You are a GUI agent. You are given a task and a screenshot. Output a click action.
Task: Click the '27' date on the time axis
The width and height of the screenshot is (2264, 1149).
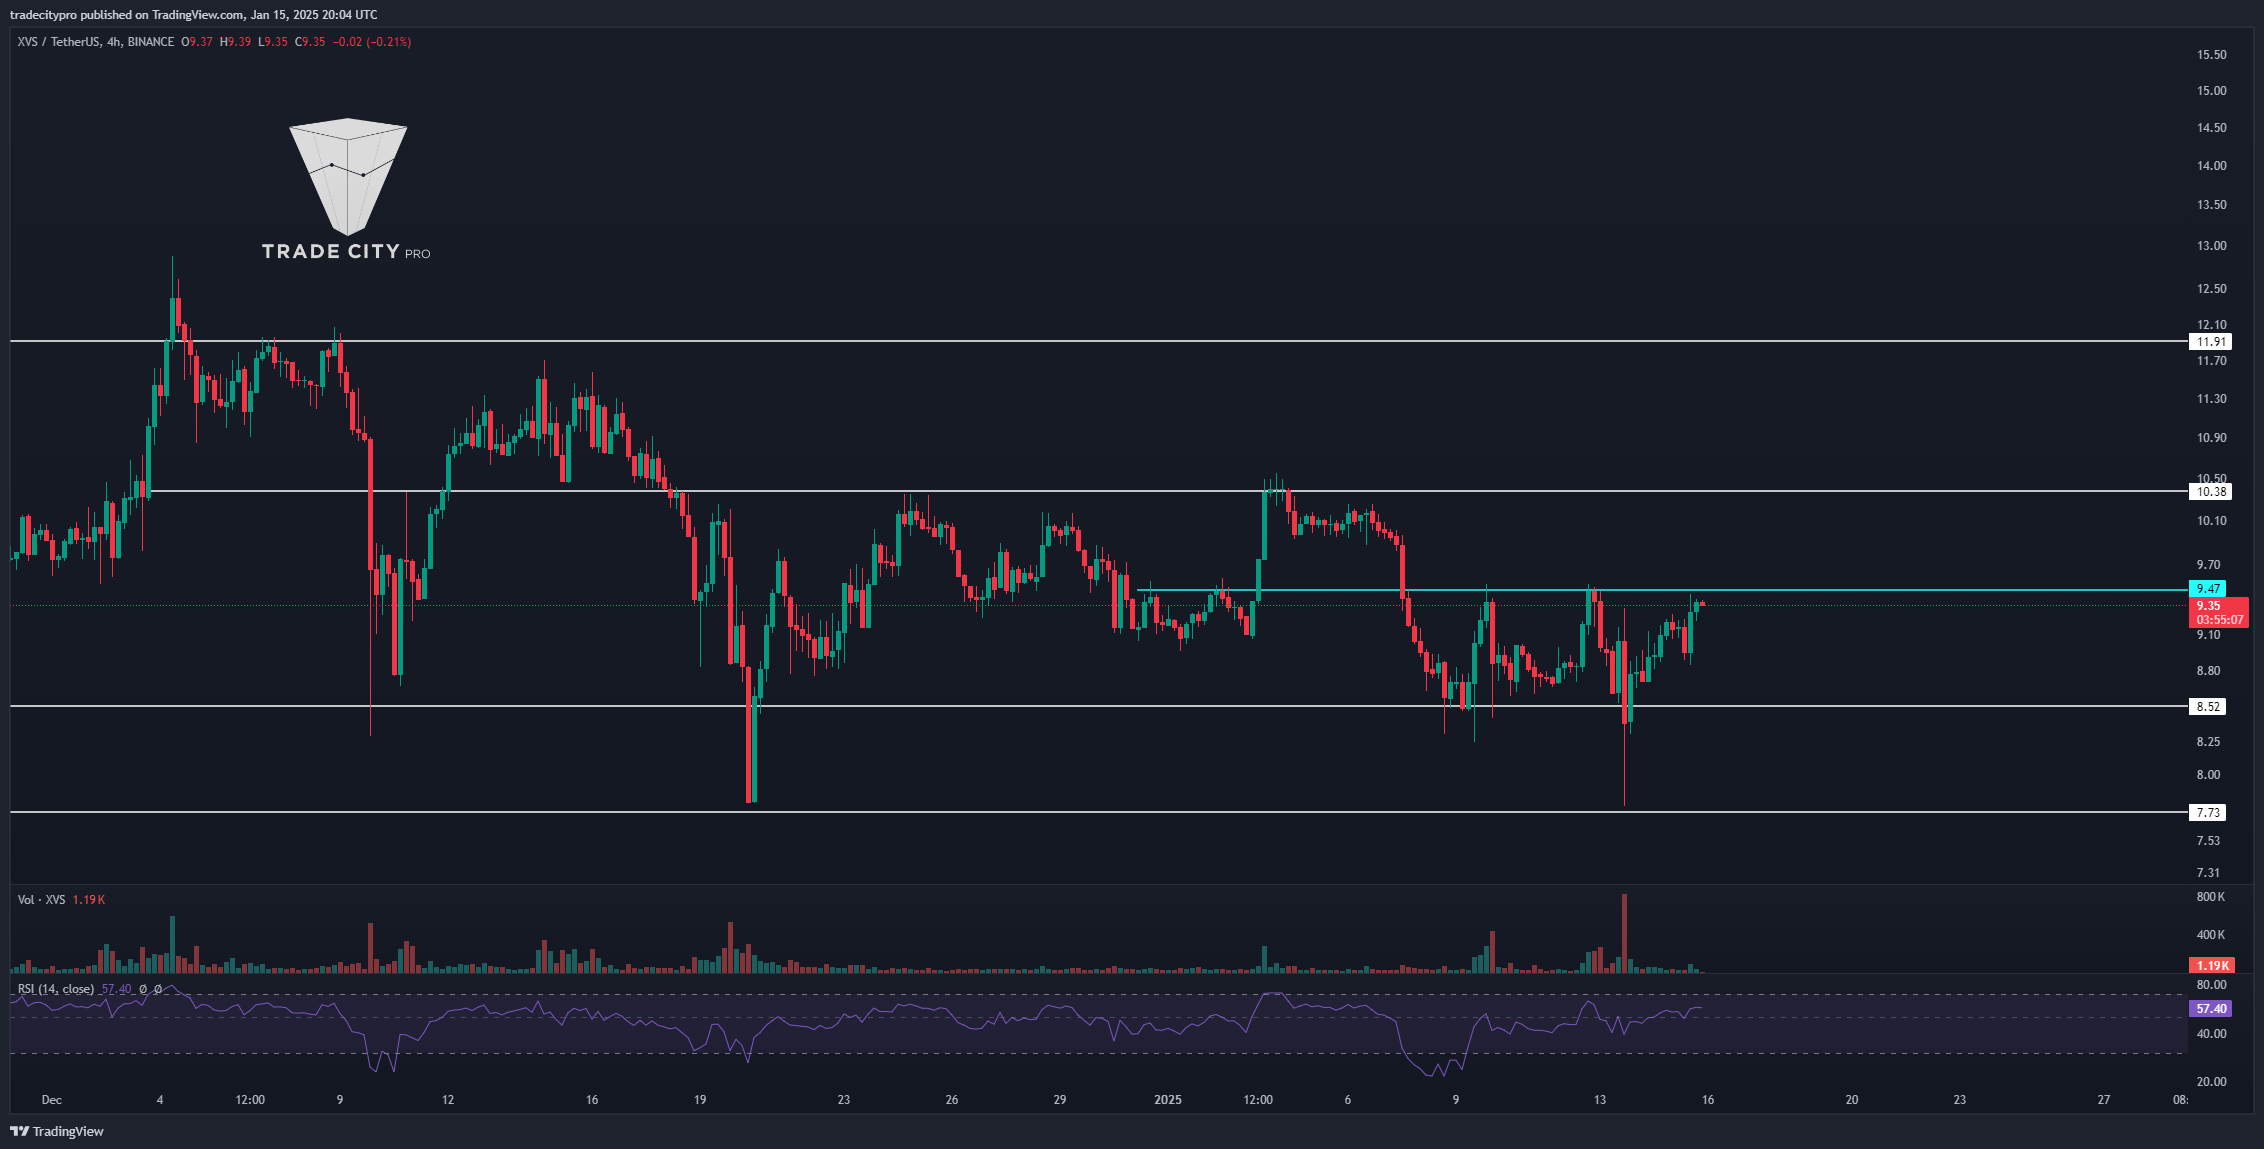click(2104, 1100)
